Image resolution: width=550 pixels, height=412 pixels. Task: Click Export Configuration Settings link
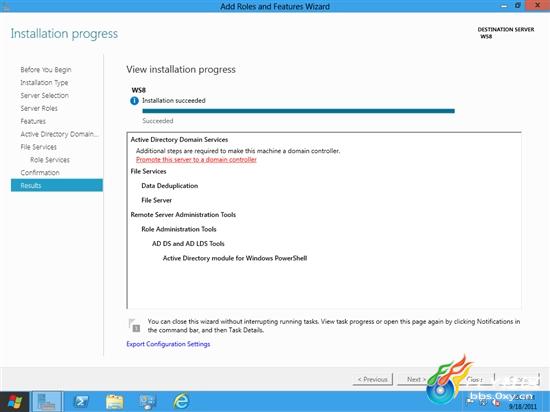click(x=168, y=344)
